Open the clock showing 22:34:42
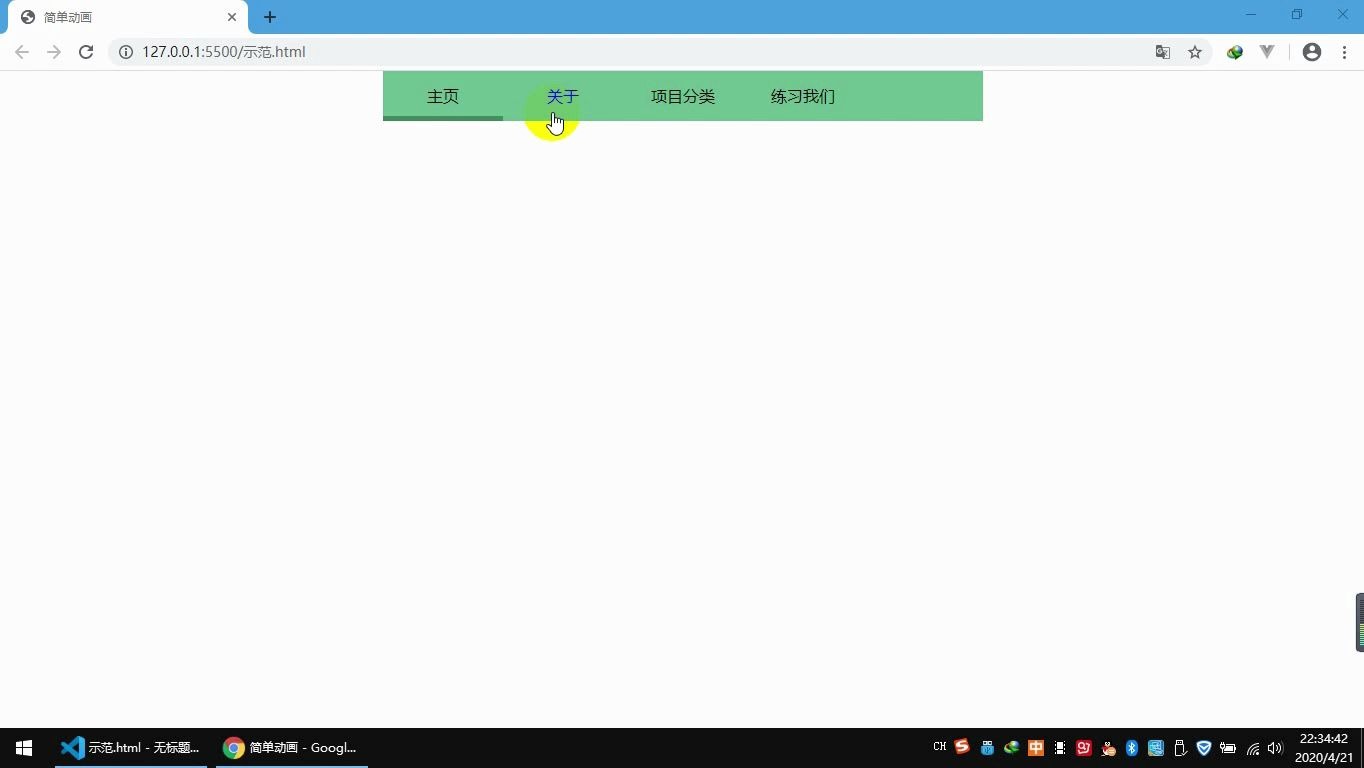 [1324, 748]
